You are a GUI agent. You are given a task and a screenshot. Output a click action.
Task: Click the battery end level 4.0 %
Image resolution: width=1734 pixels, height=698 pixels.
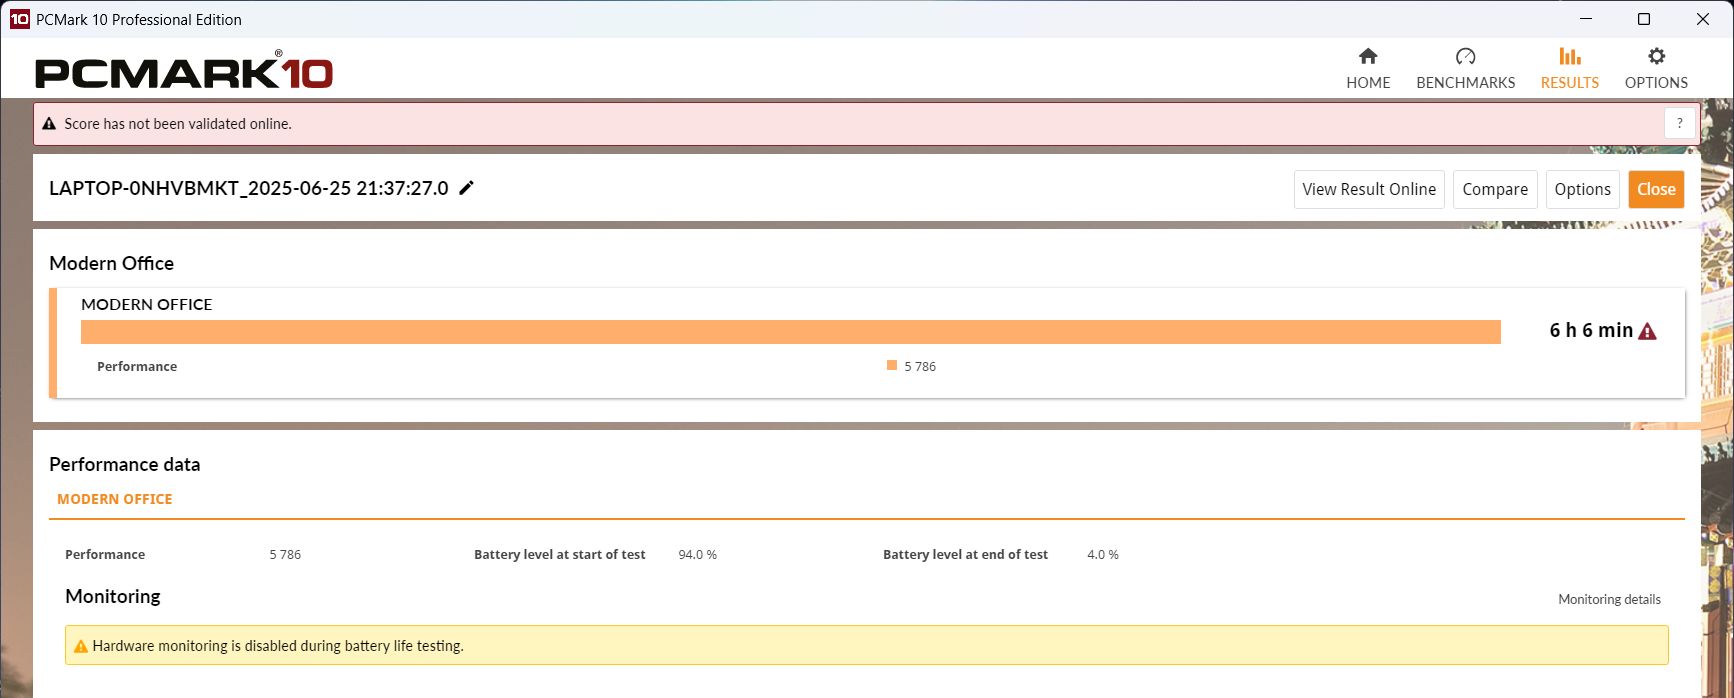(x=1102, y=554)
